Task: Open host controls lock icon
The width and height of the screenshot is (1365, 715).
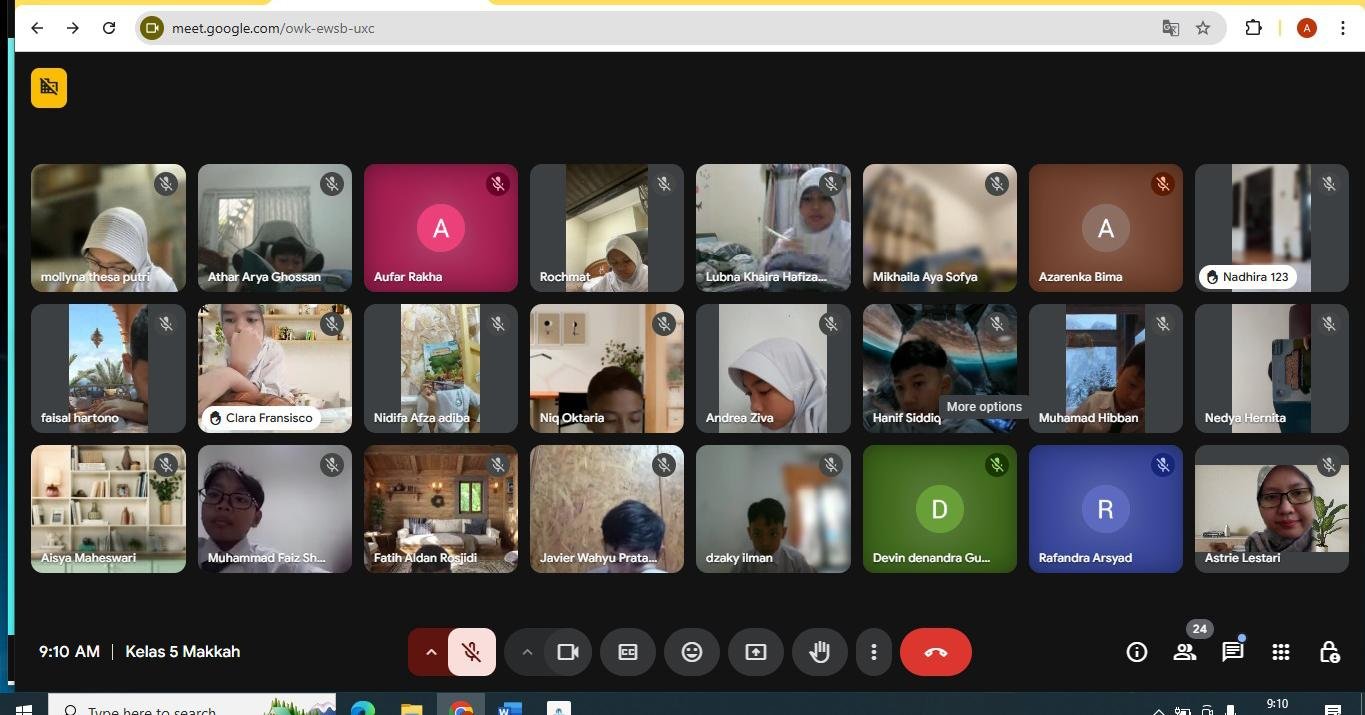Action: tap(1328, 652)
